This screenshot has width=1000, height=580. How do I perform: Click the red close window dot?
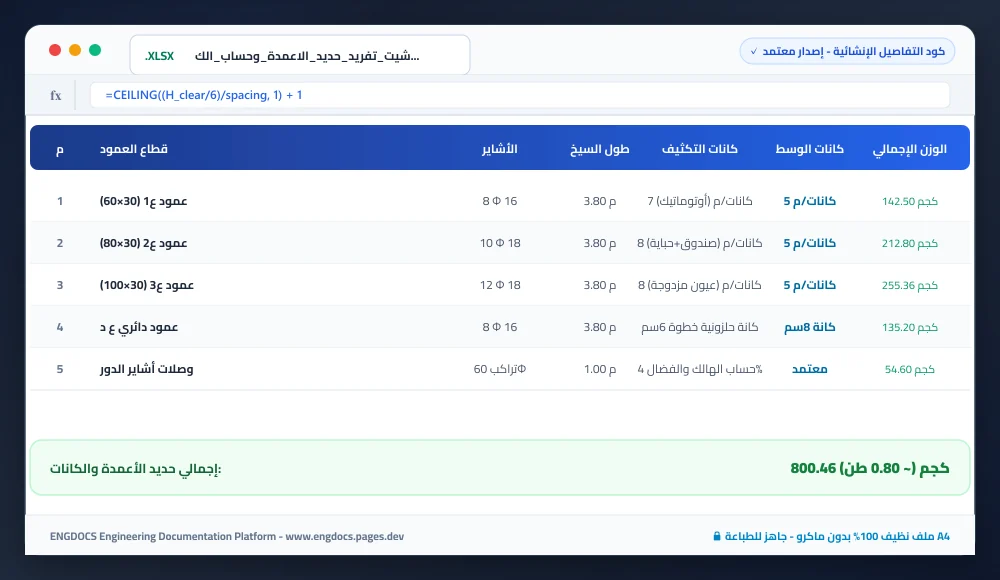pos(55,50)
